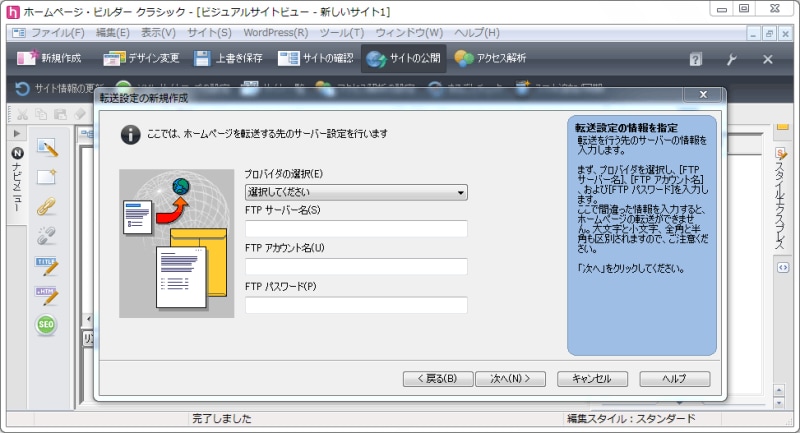Screen dimensions: 800x433
Task: Click the 編集スタイル:スタンダード status text
Action: [x=631, y=419]
